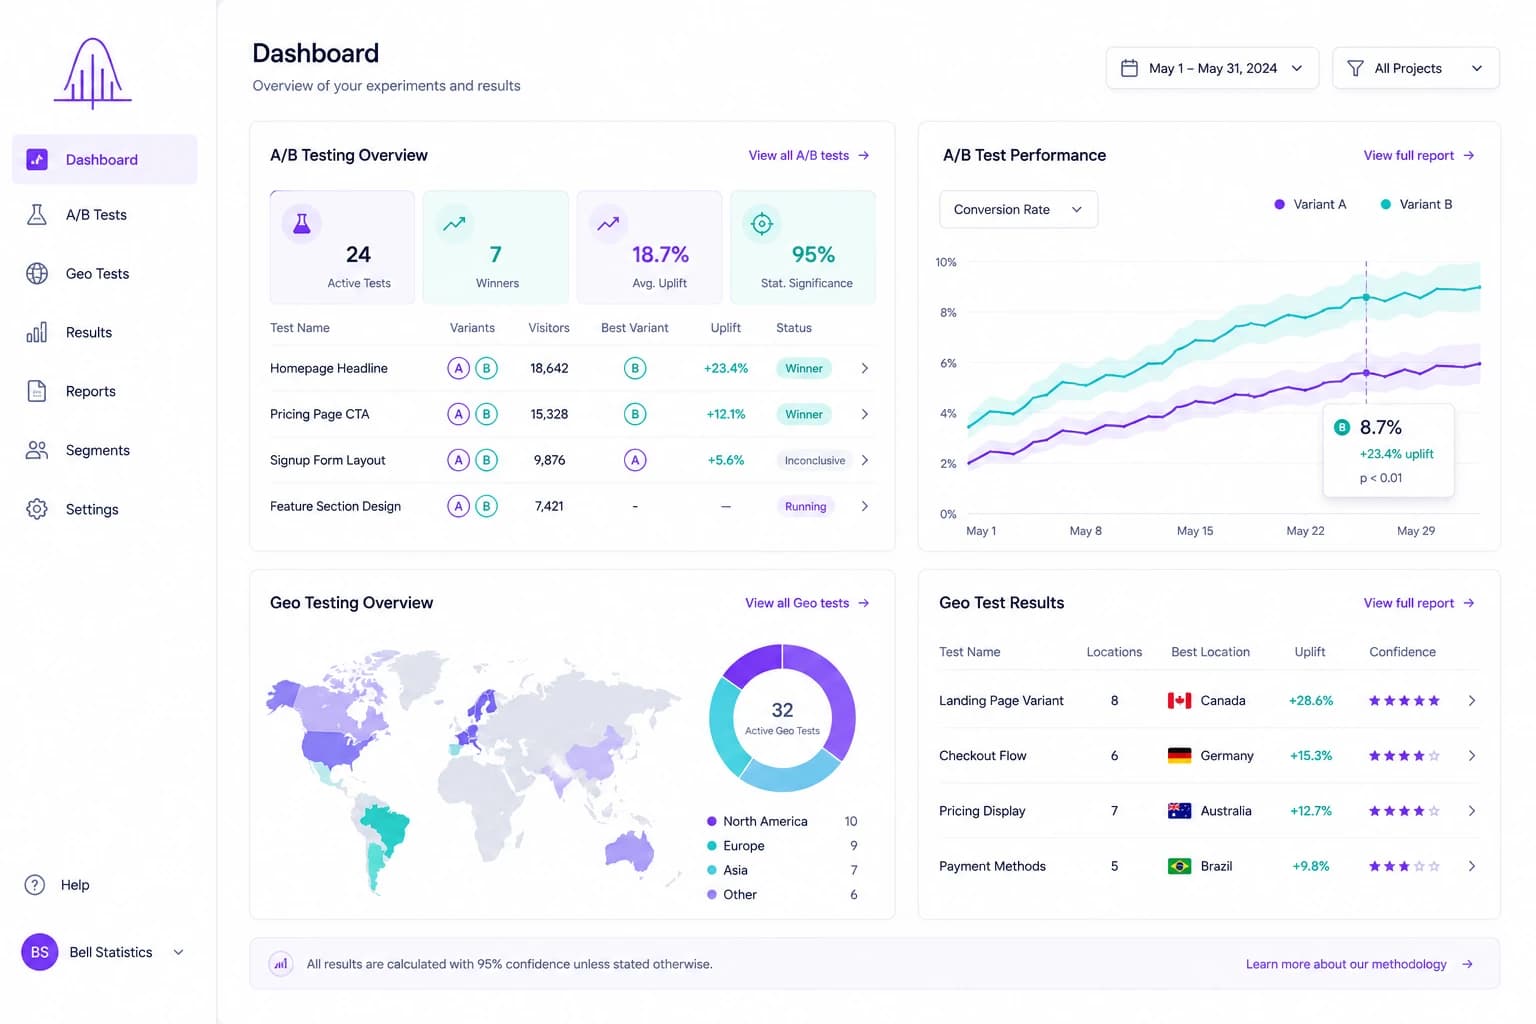Open the May 1 – May 31, 2024 date dropdown
The image size is (1536, 1024).
[x=1212, y=68]
